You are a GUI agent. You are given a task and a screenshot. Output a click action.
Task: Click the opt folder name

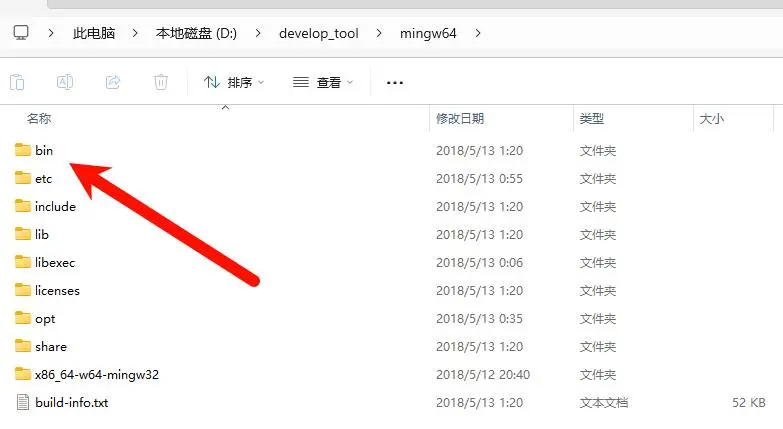pos(45,319)
